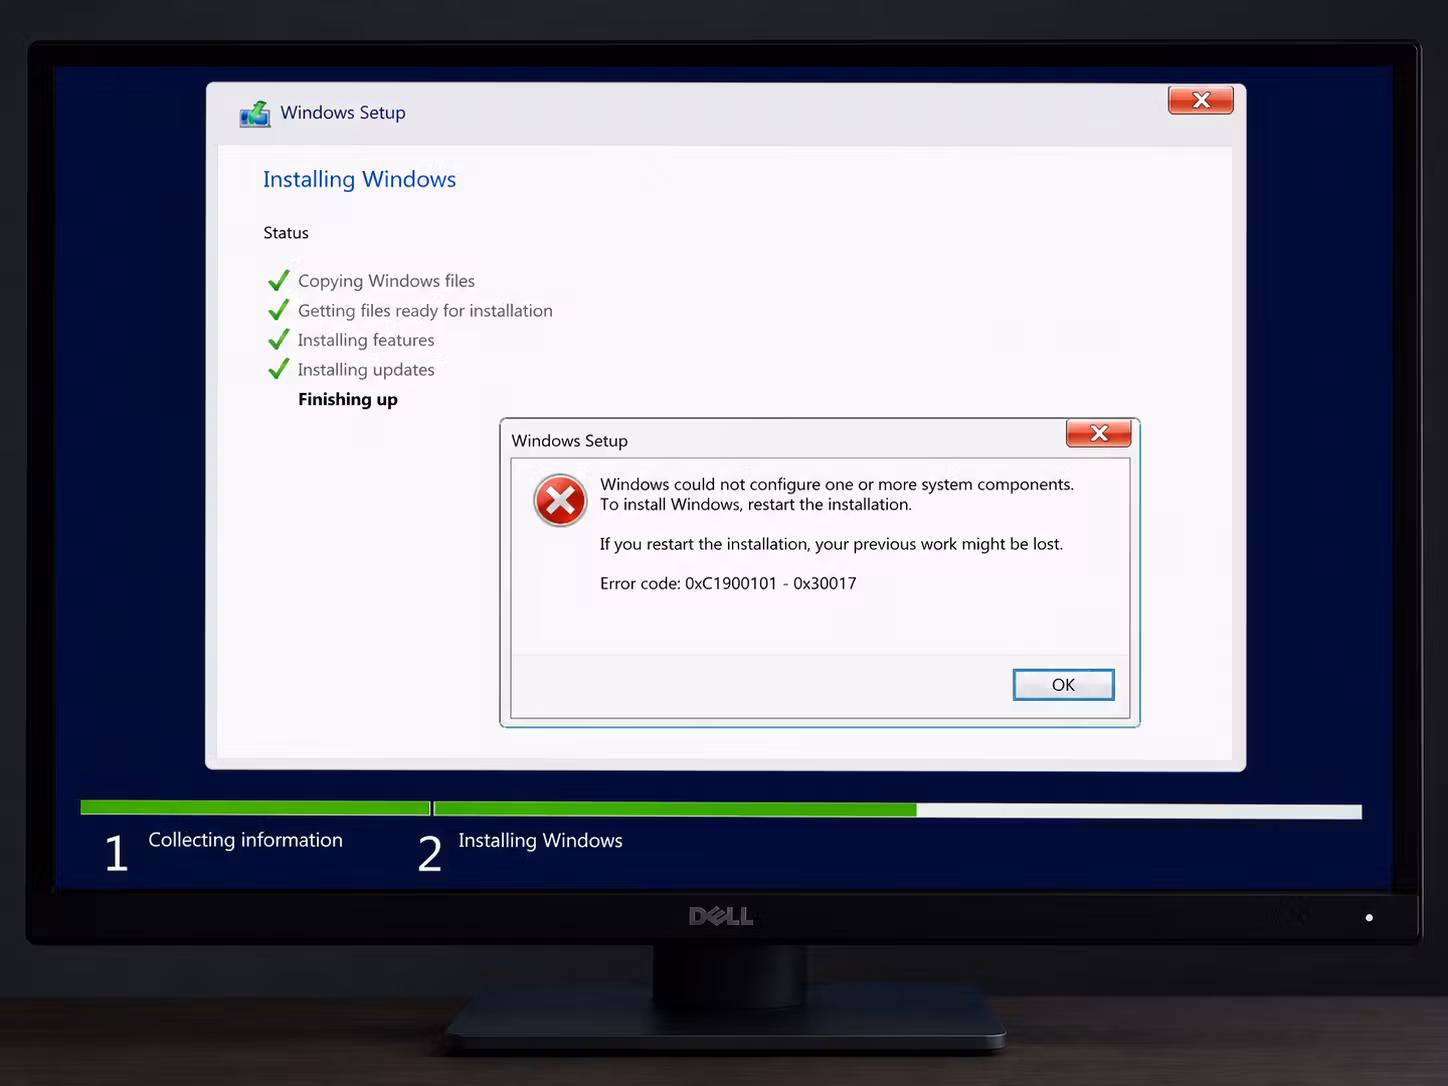Click the Collecting information progress bar segment
This screenshot has height=1086, width=1448.
255,808
